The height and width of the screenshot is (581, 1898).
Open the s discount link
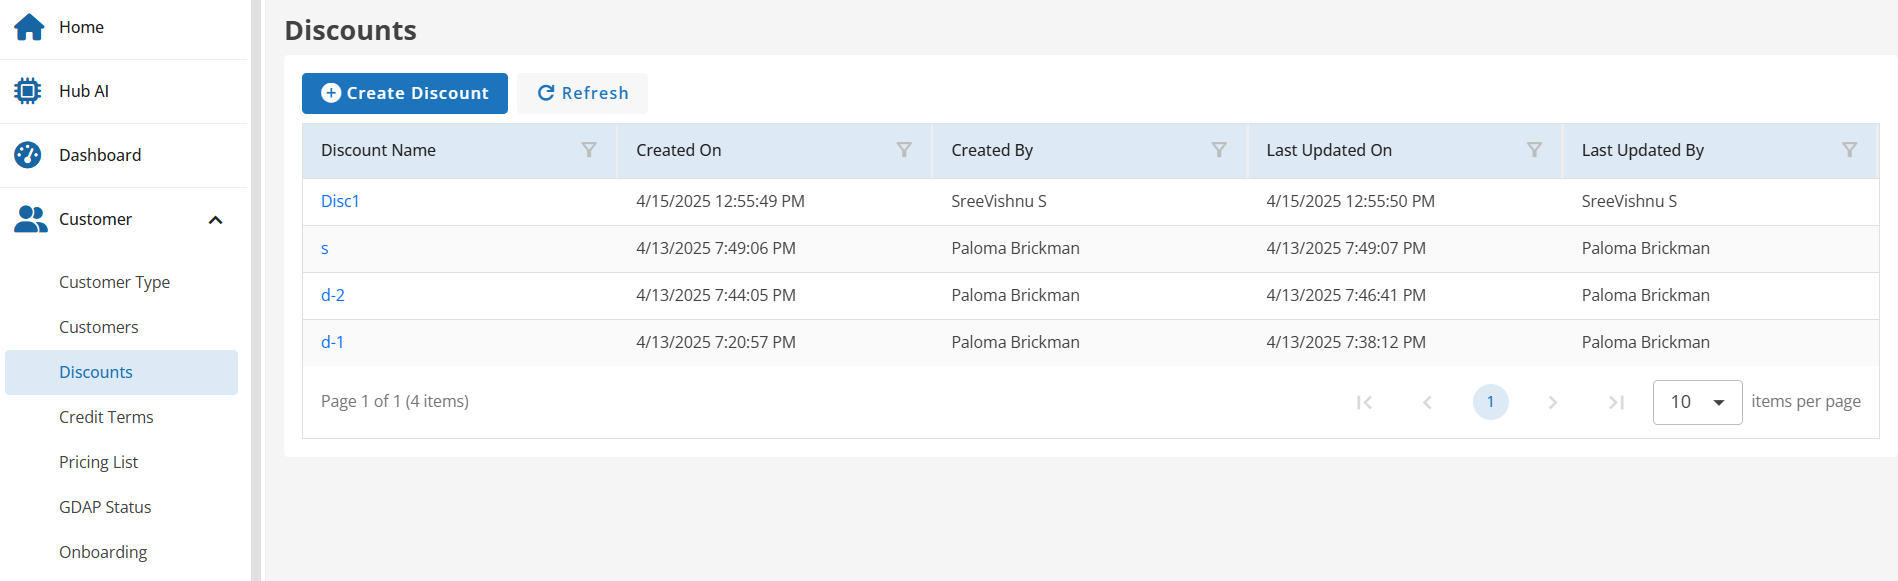pos(325,248)
